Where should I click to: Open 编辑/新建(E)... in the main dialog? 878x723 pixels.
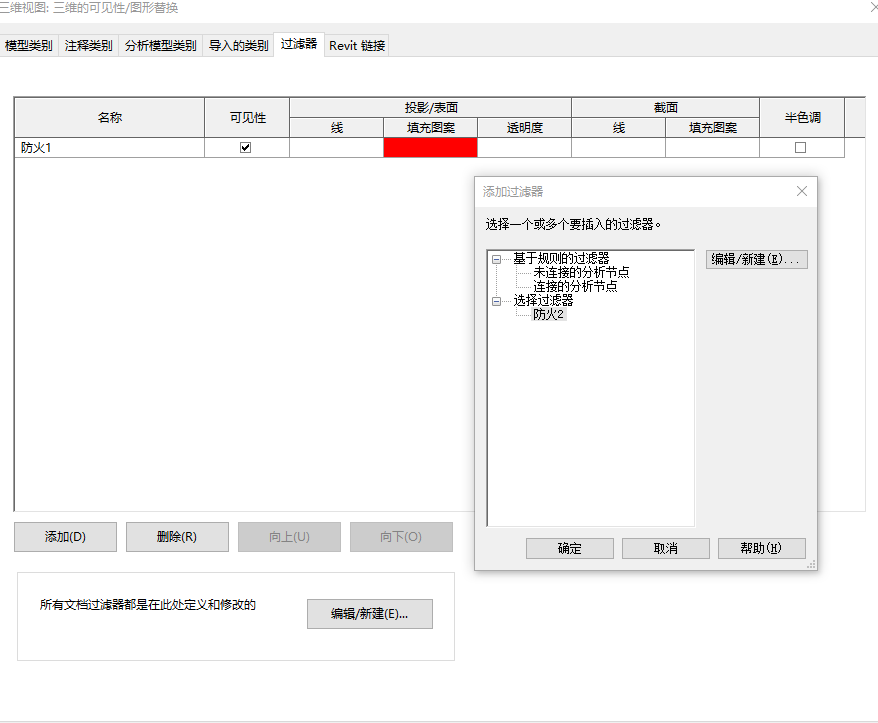pos(370,614)
